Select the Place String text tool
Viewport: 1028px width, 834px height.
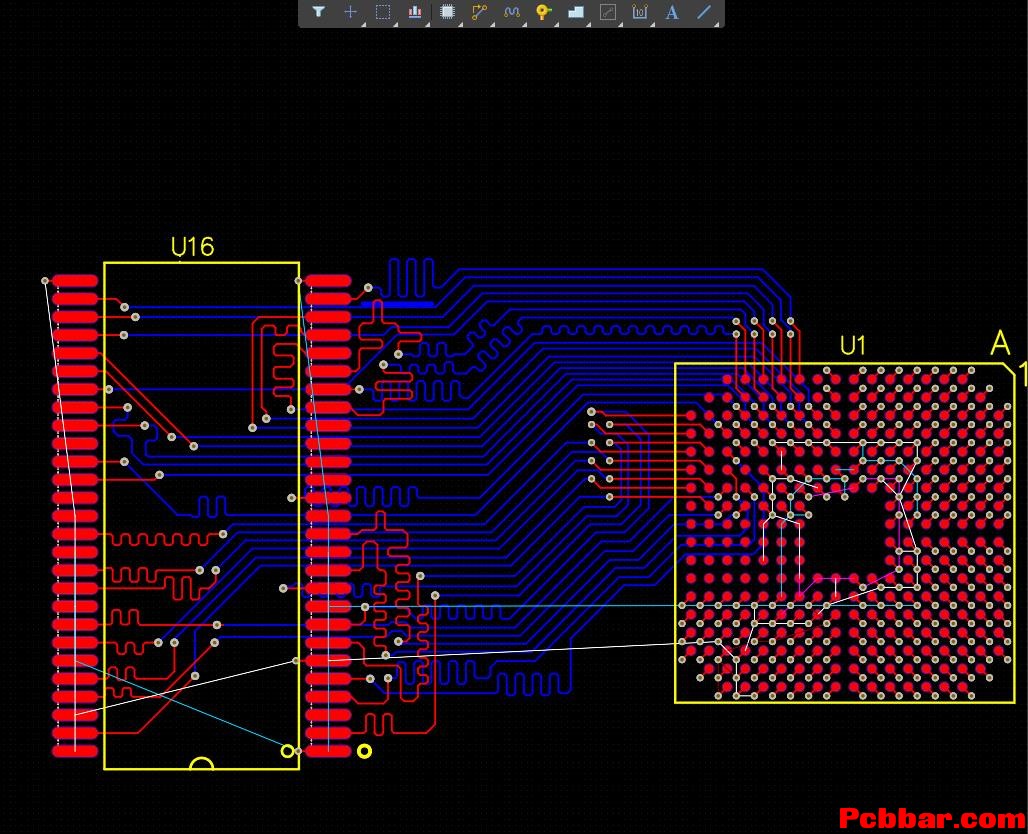tap(671, 12)
